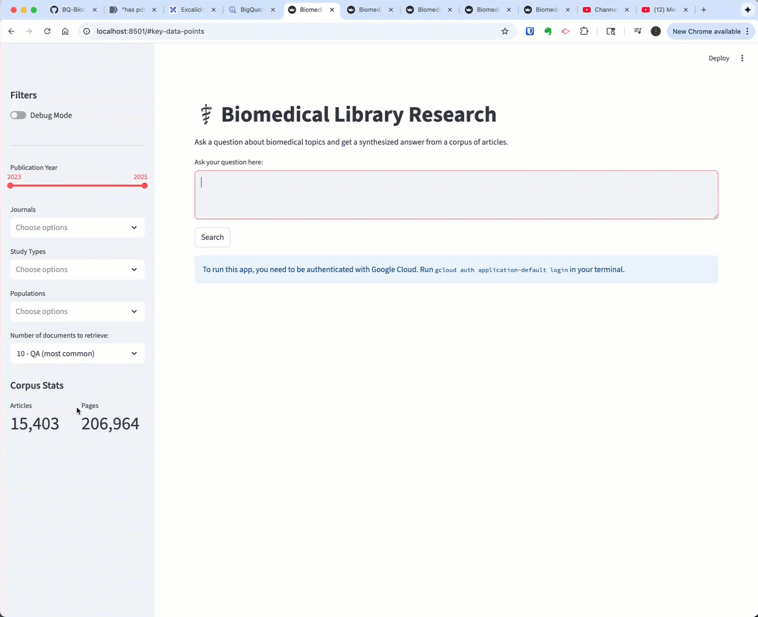Switch to the BigQuery tab
This screenshot has height=617, width=758.
click(x=251, y=10)
